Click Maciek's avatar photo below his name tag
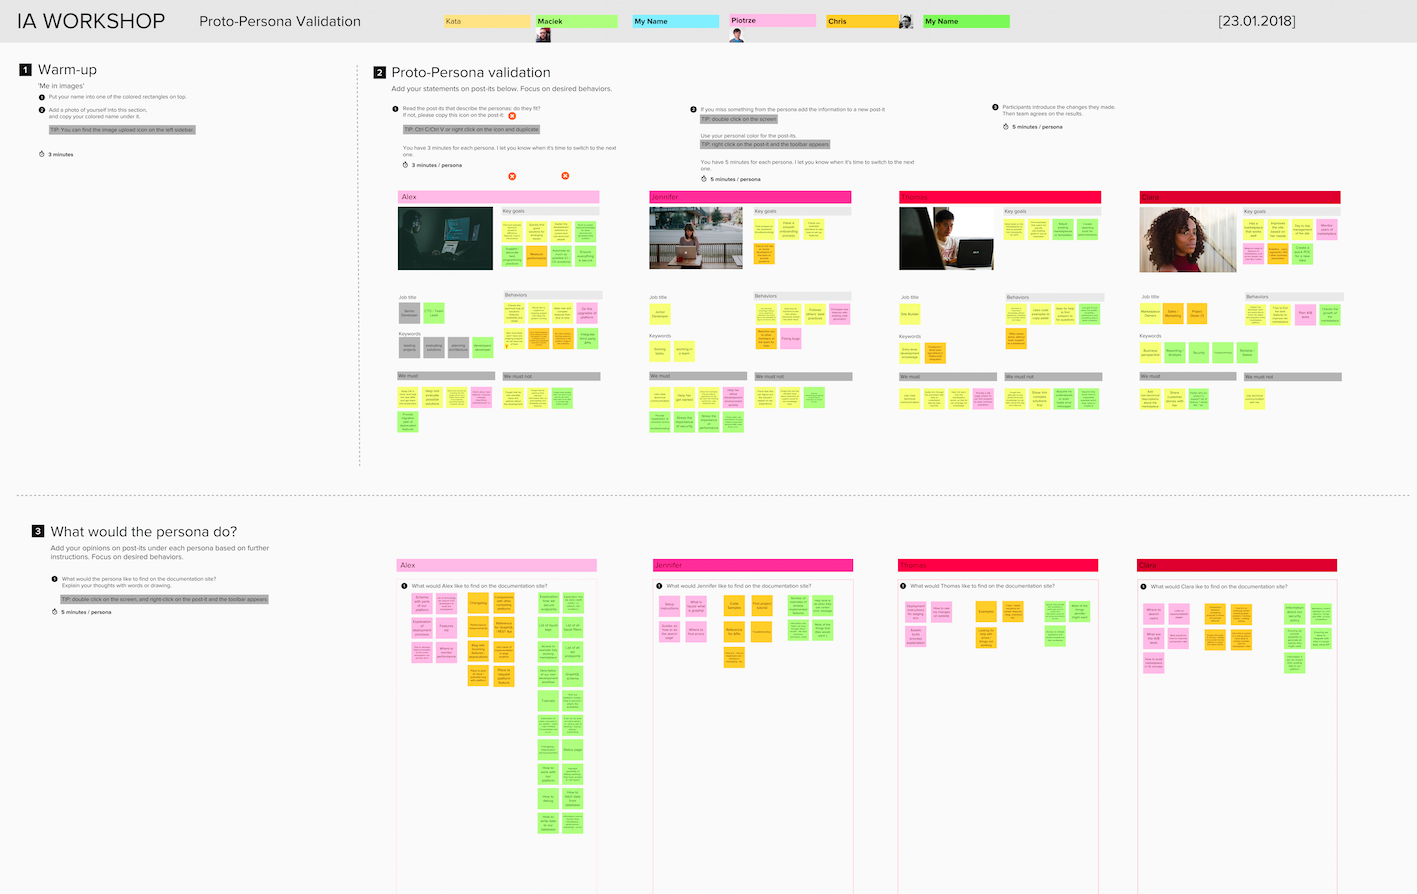Viewport: 1417px width, 894px height. [543, 34]
